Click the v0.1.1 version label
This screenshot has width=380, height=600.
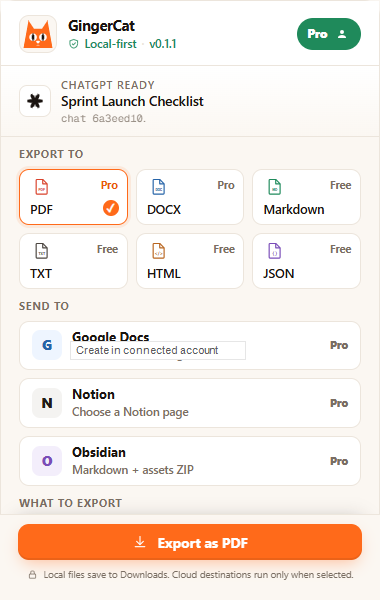point(163,44)
